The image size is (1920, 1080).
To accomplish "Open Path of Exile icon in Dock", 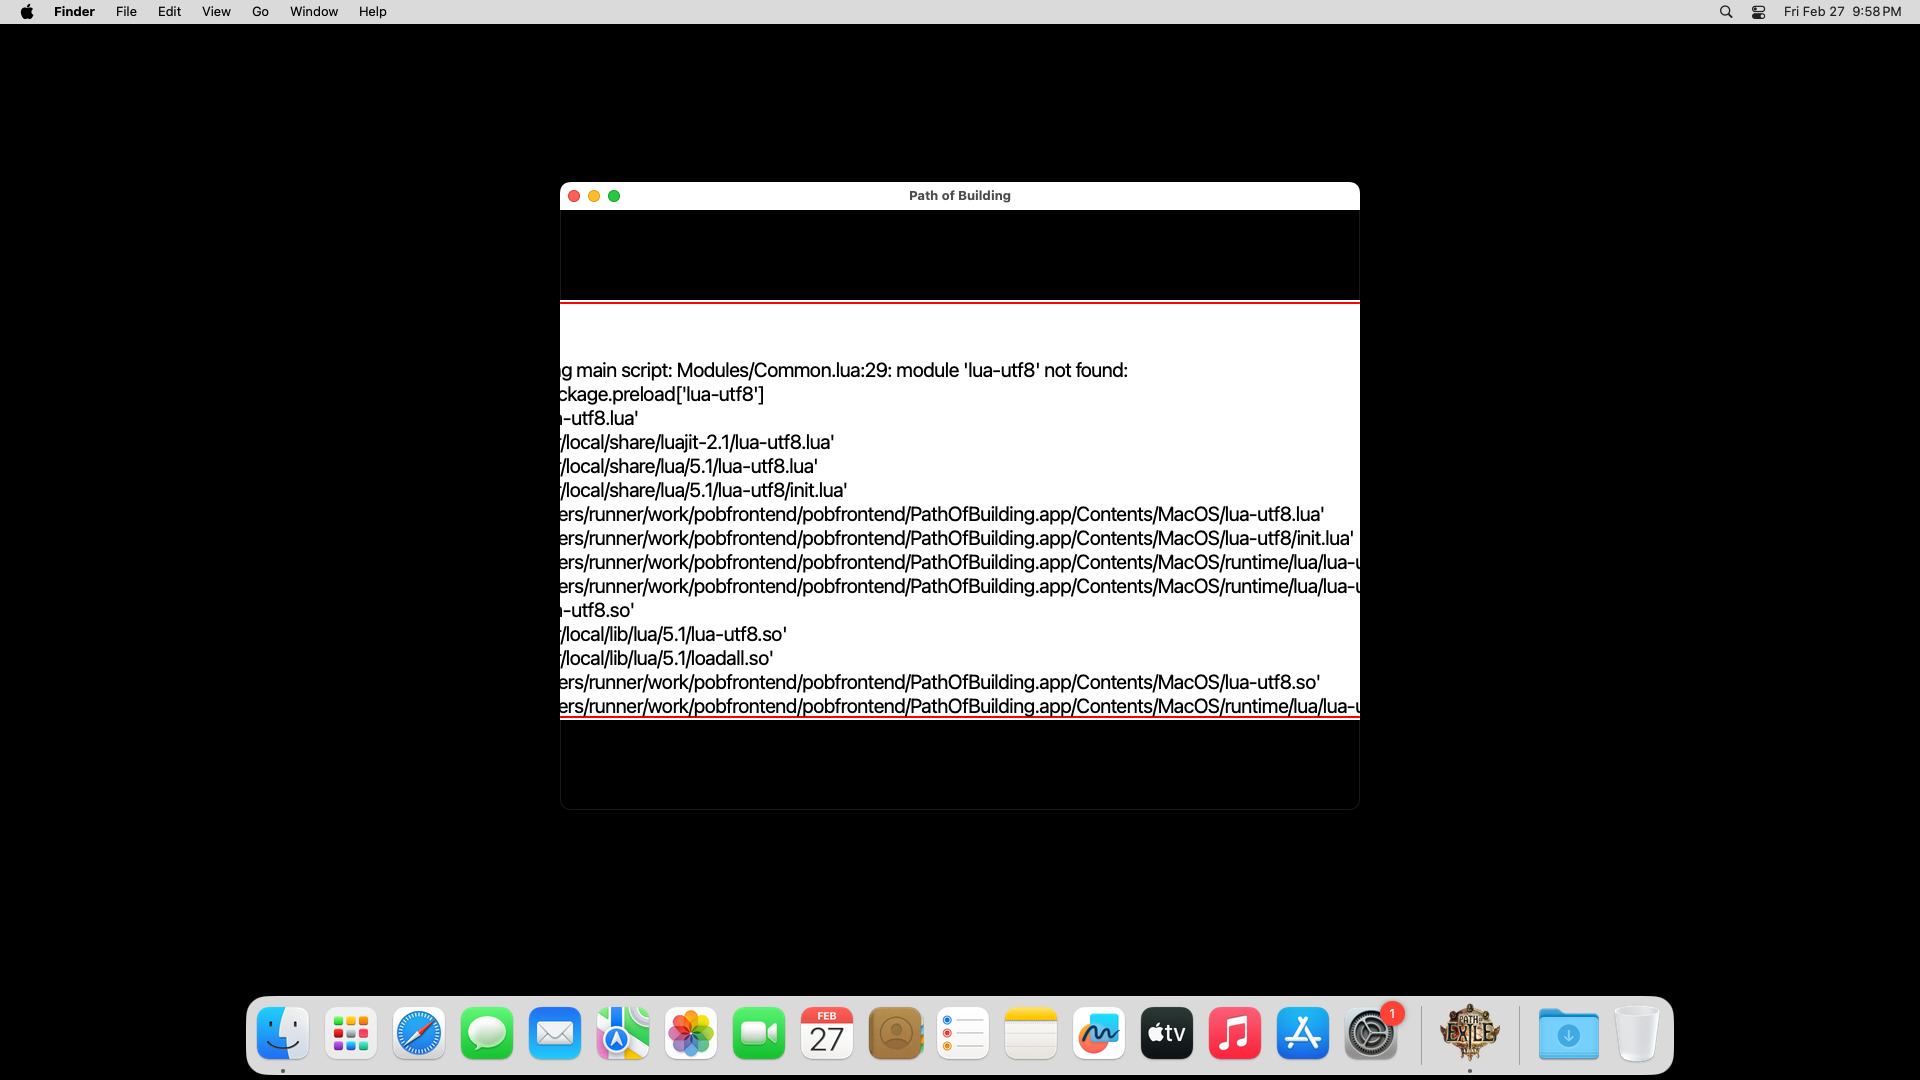I will 1469,1033.
